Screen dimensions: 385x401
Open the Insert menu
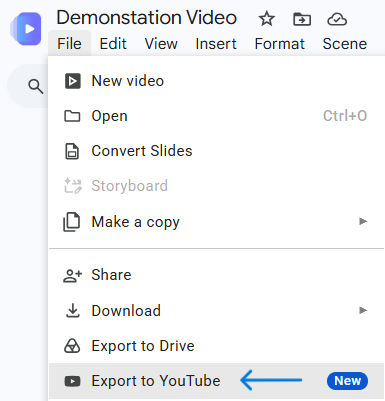tap(216, 44)
